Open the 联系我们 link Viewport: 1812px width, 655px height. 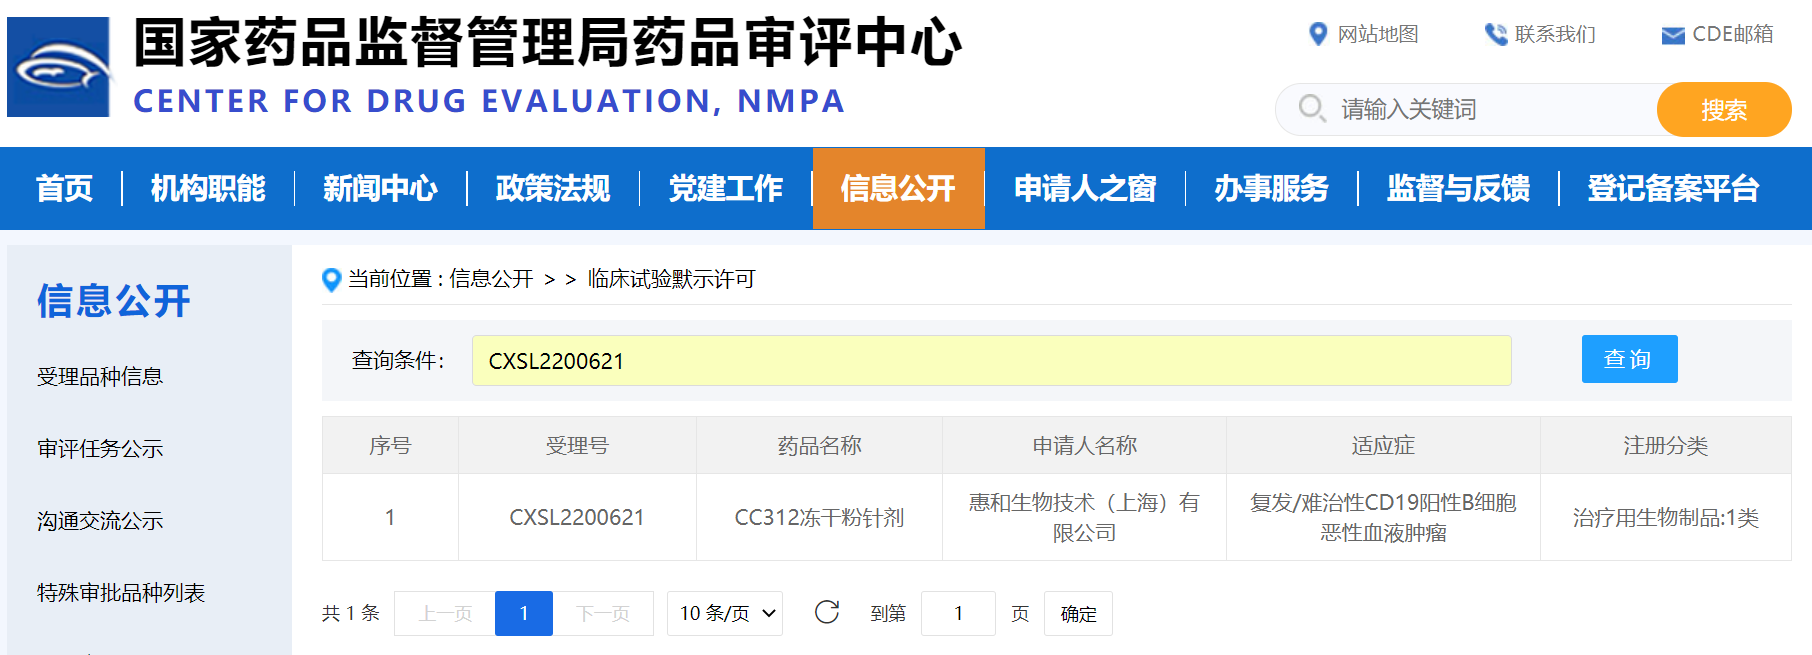pyautogui.click(x=1555, y=34)
